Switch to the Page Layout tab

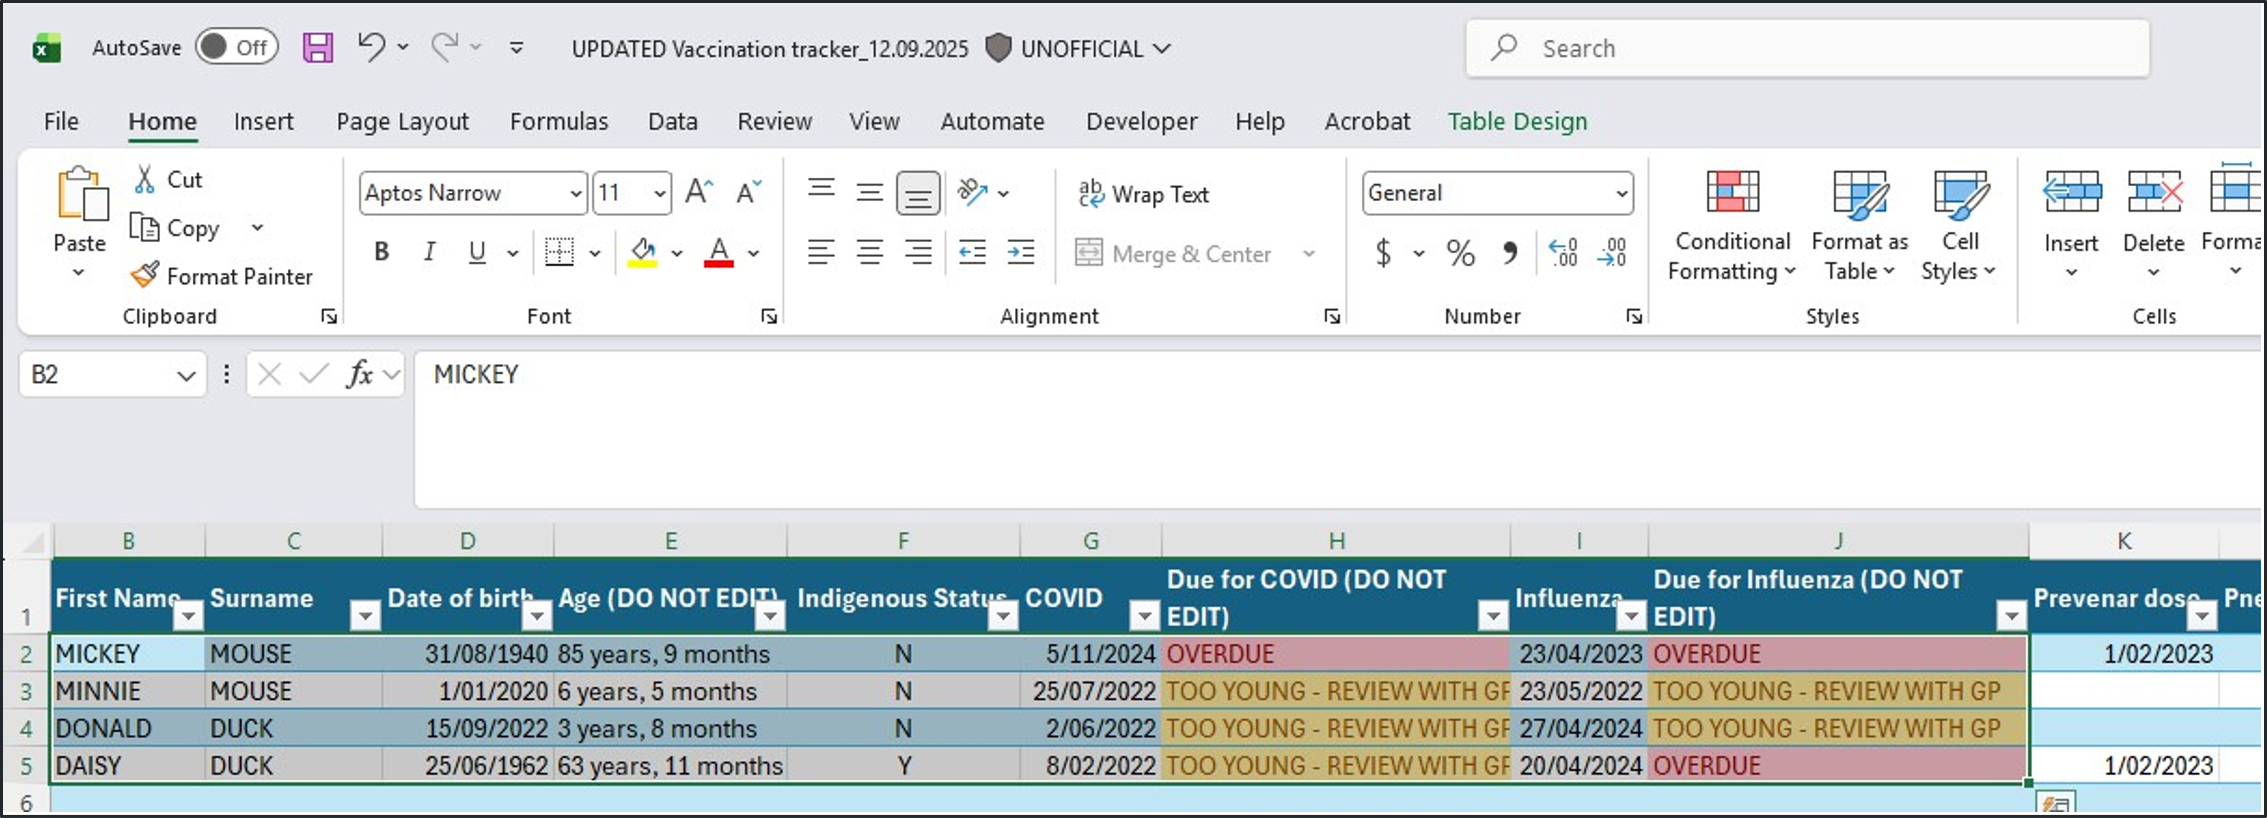click(402, 121)
